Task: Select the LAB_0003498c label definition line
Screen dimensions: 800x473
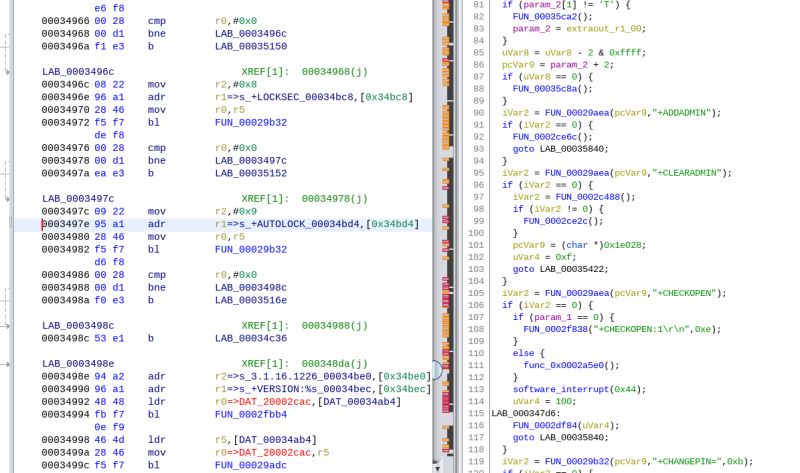Action: click(78, 326)
